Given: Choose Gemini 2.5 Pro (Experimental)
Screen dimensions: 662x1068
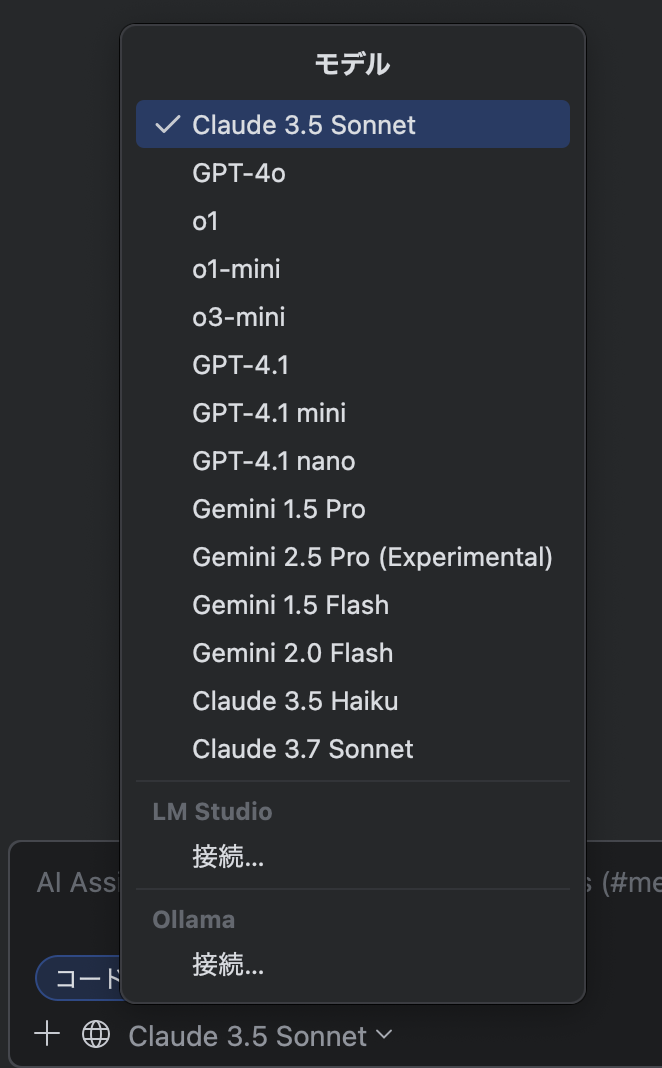Looking at the screenshot, I should 353,557.
